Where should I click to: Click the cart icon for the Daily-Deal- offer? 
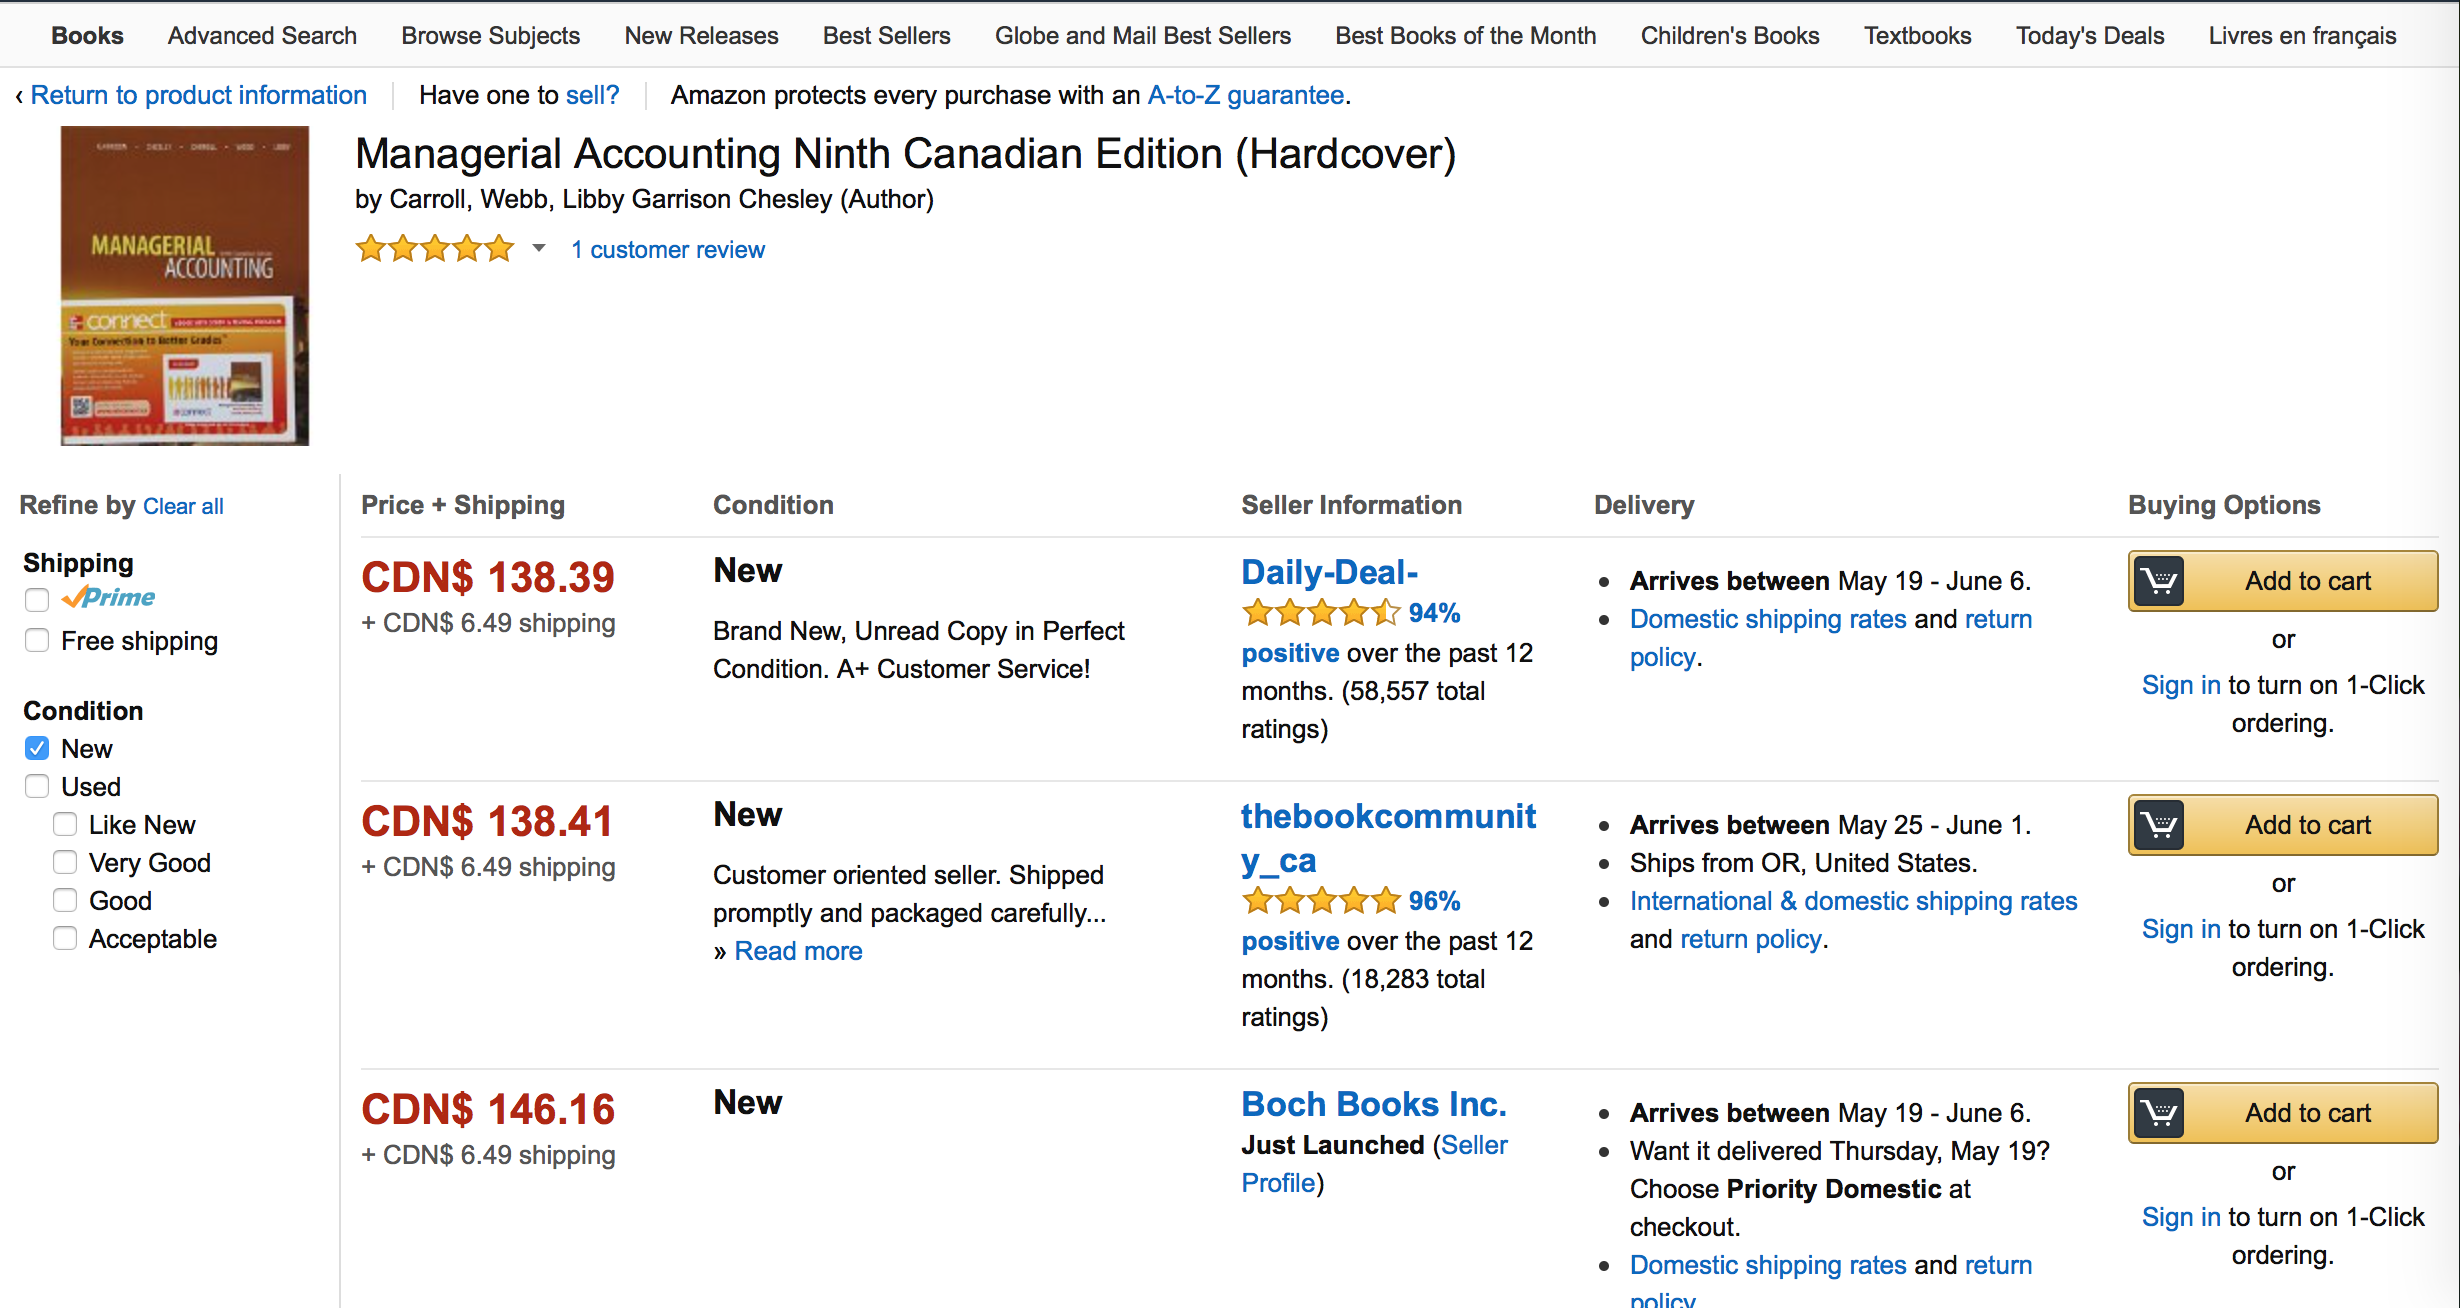point(2160,581)
